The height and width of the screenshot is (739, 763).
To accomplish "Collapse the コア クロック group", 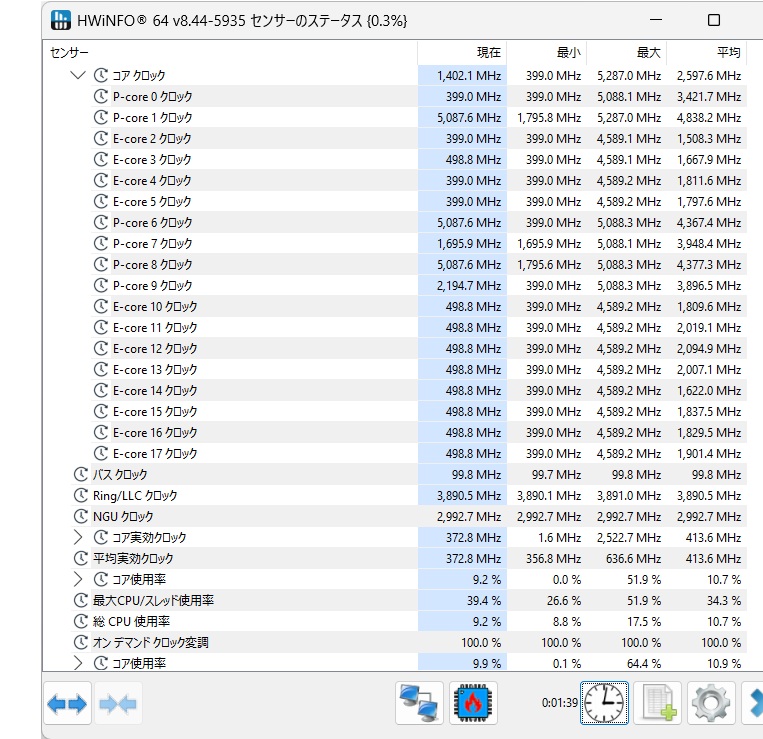I will [78, 75].
